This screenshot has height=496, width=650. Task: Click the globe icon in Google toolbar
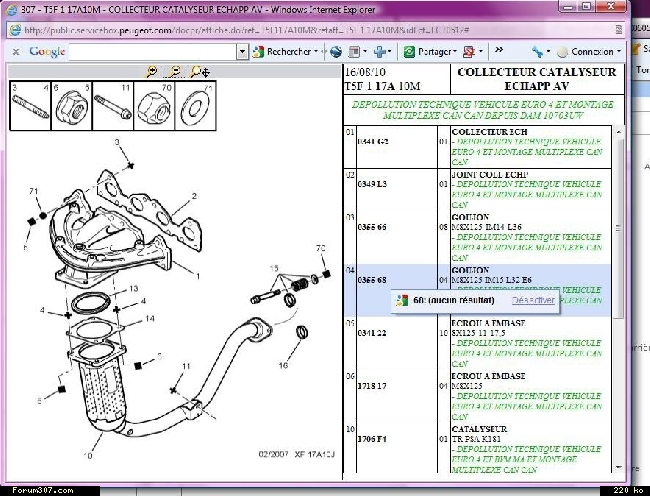pyautogui.click(x=336, y=51)
